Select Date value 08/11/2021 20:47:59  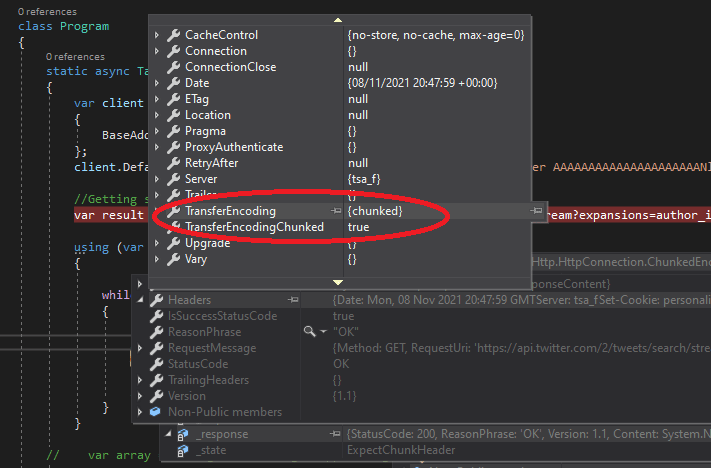tap(423, 83)
